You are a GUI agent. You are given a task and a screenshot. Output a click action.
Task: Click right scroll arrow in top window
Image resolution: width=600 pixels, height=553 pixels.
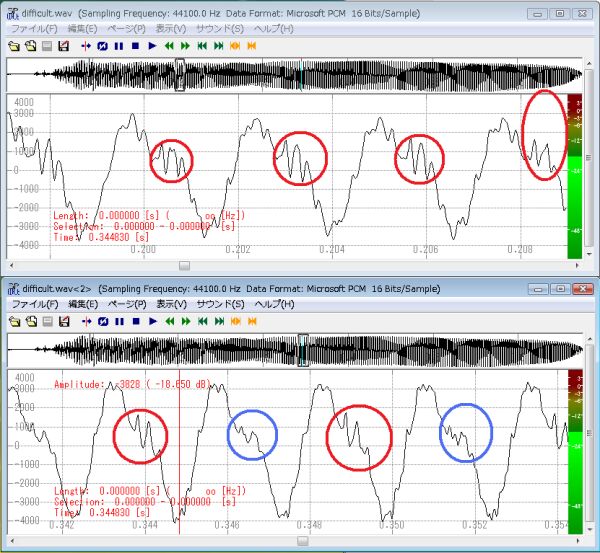[577, 265]
